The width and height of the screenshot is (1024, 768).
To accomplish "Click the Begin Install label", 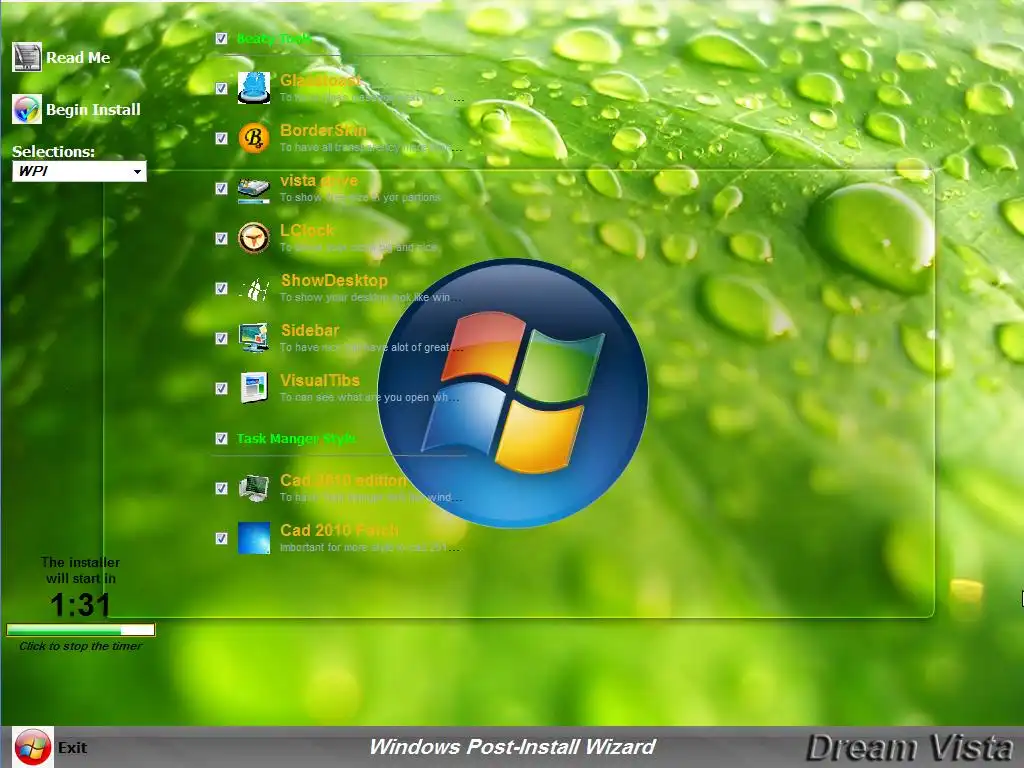I will (x=93, y=110).
